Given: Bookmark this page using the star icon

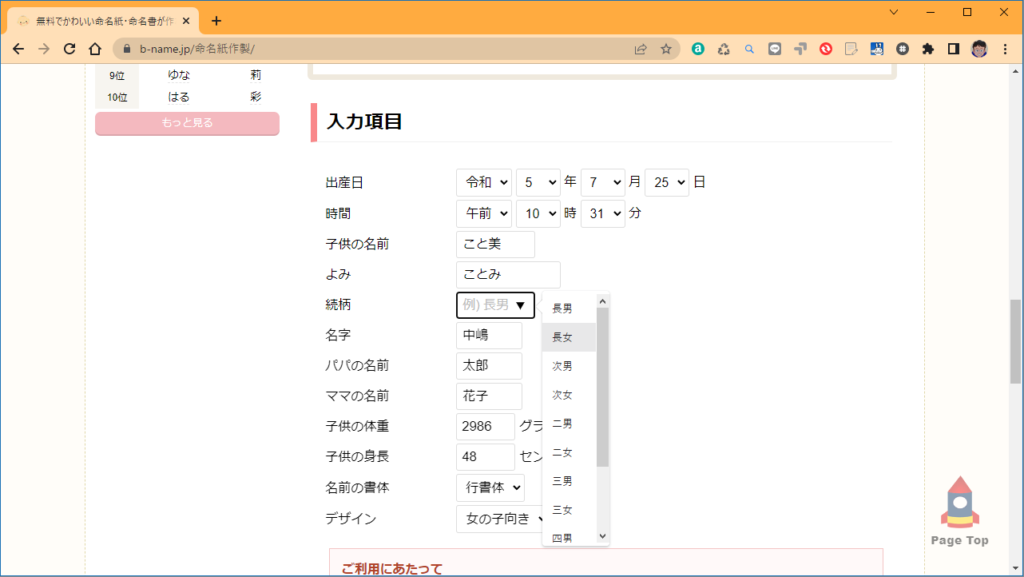Looking at the screenshot, I should click(x=665, y=48).
